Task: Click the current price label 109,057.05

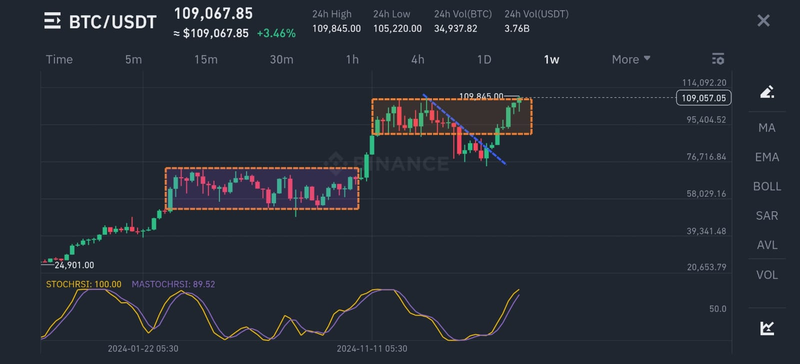Action: click(704, 98)
